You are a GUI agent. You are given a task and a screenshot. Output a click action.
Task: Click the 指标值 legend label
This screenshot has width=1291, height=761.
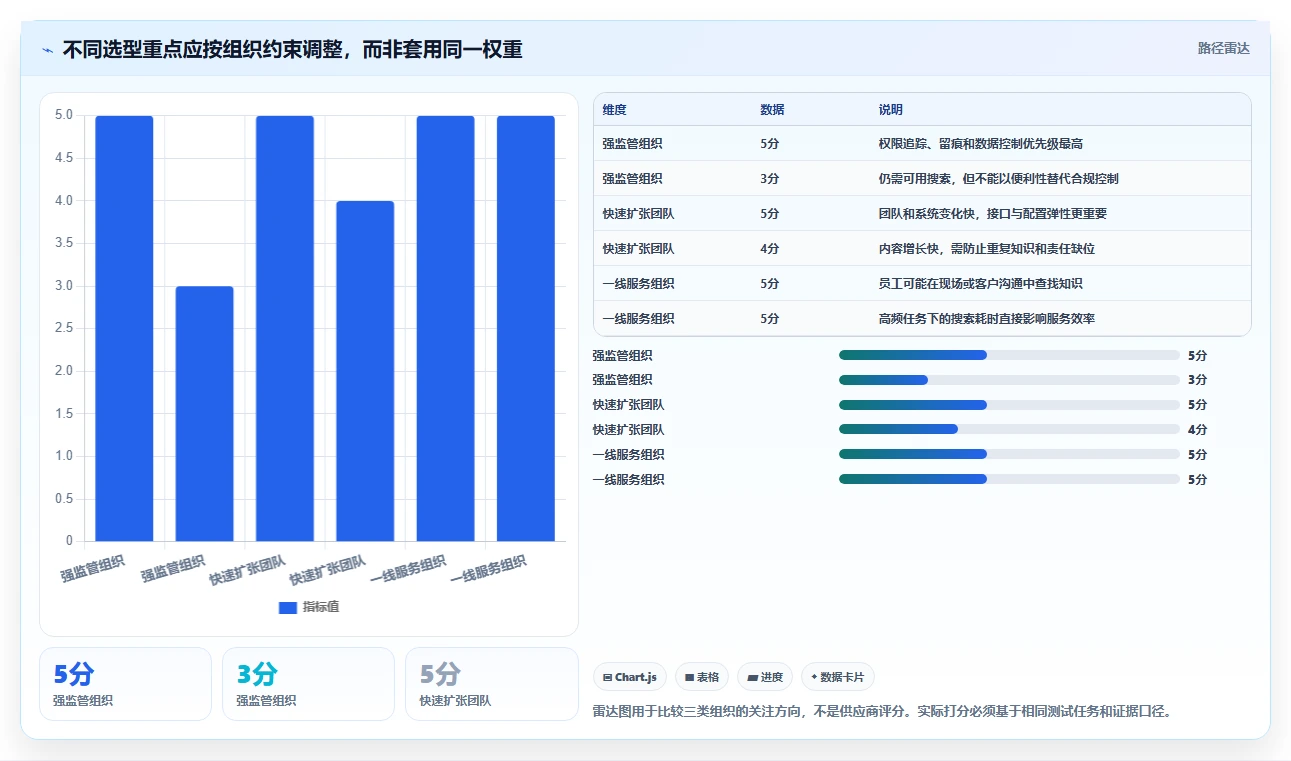click(x=321, y=607)
